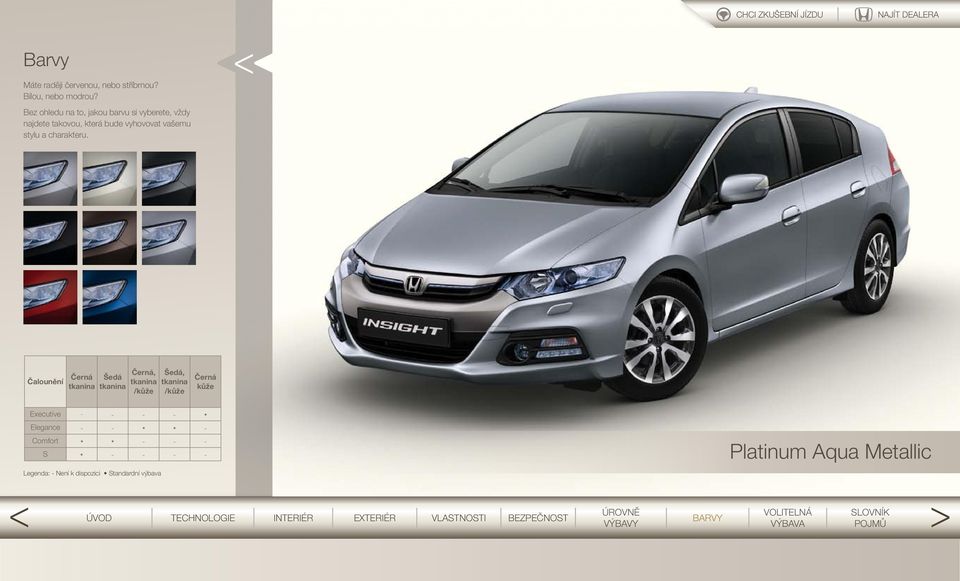Open the TECHNOLOGIE tab
This screenshot has height=581, width=960.
pyautogui.click(x=203, y=518)
